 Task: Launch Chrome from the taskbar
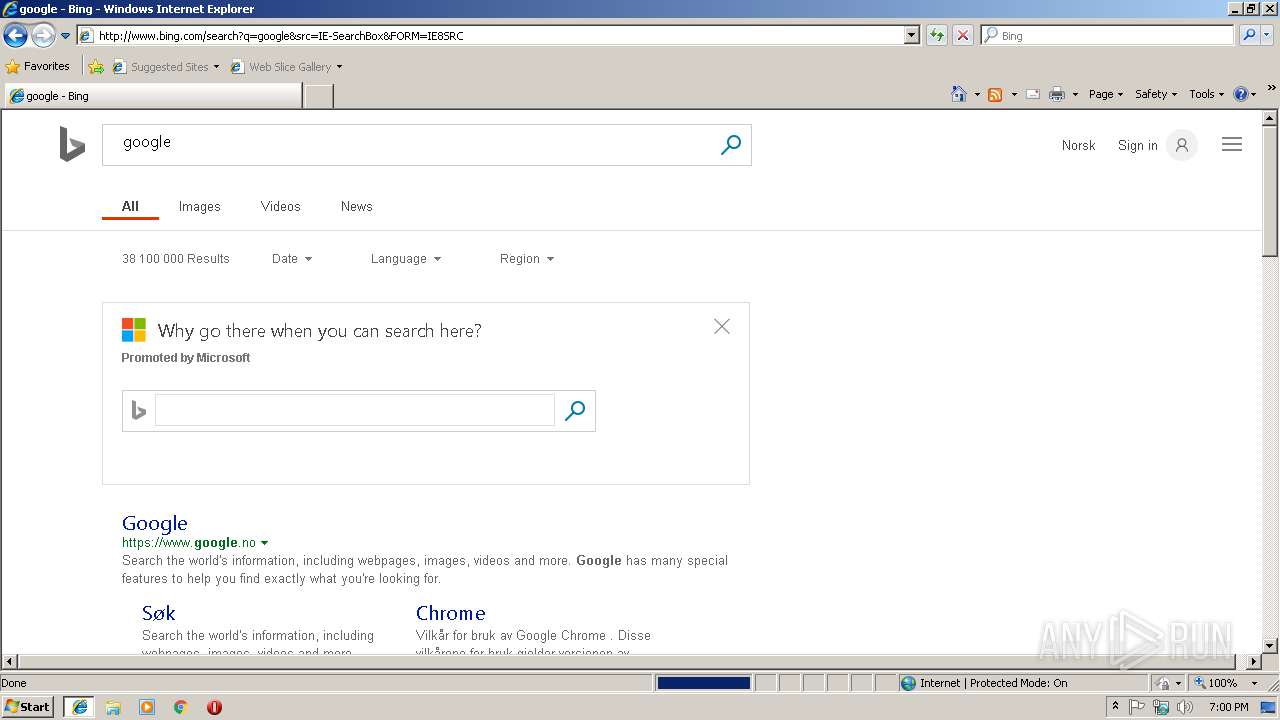(x=181, y=707)
